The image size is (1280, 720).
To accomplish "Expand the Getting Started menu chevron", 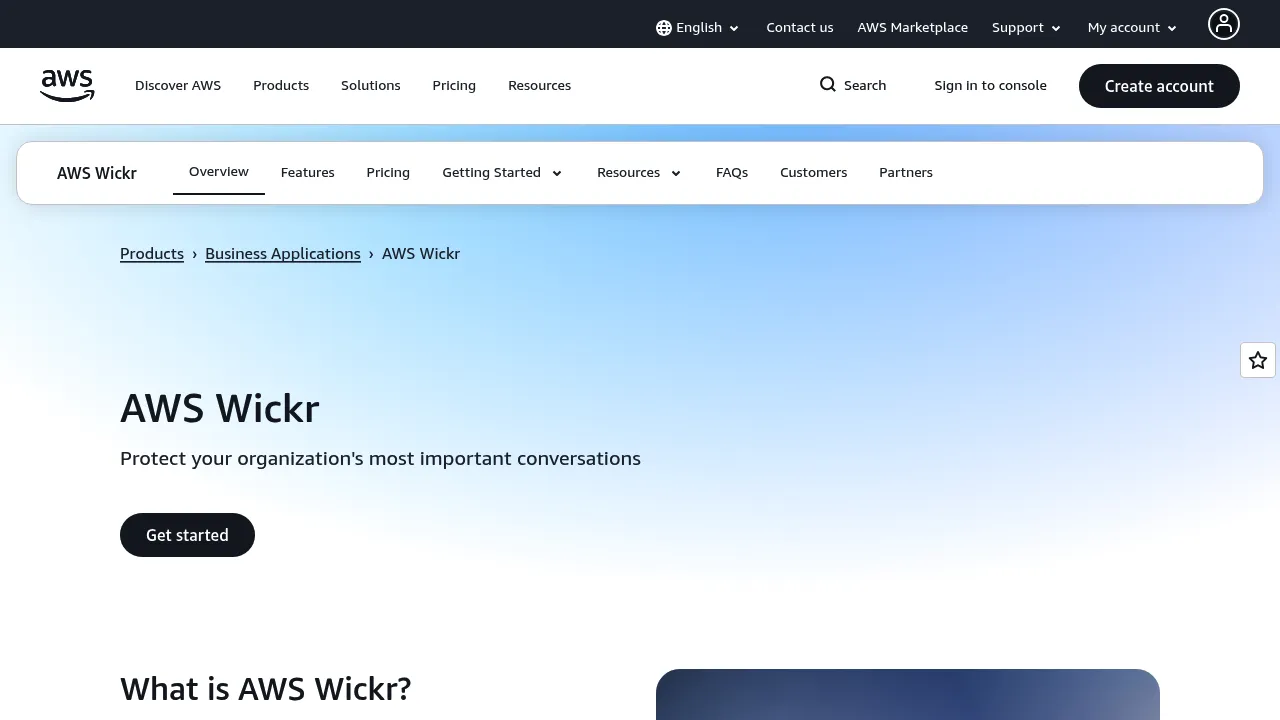I will 557,173.
